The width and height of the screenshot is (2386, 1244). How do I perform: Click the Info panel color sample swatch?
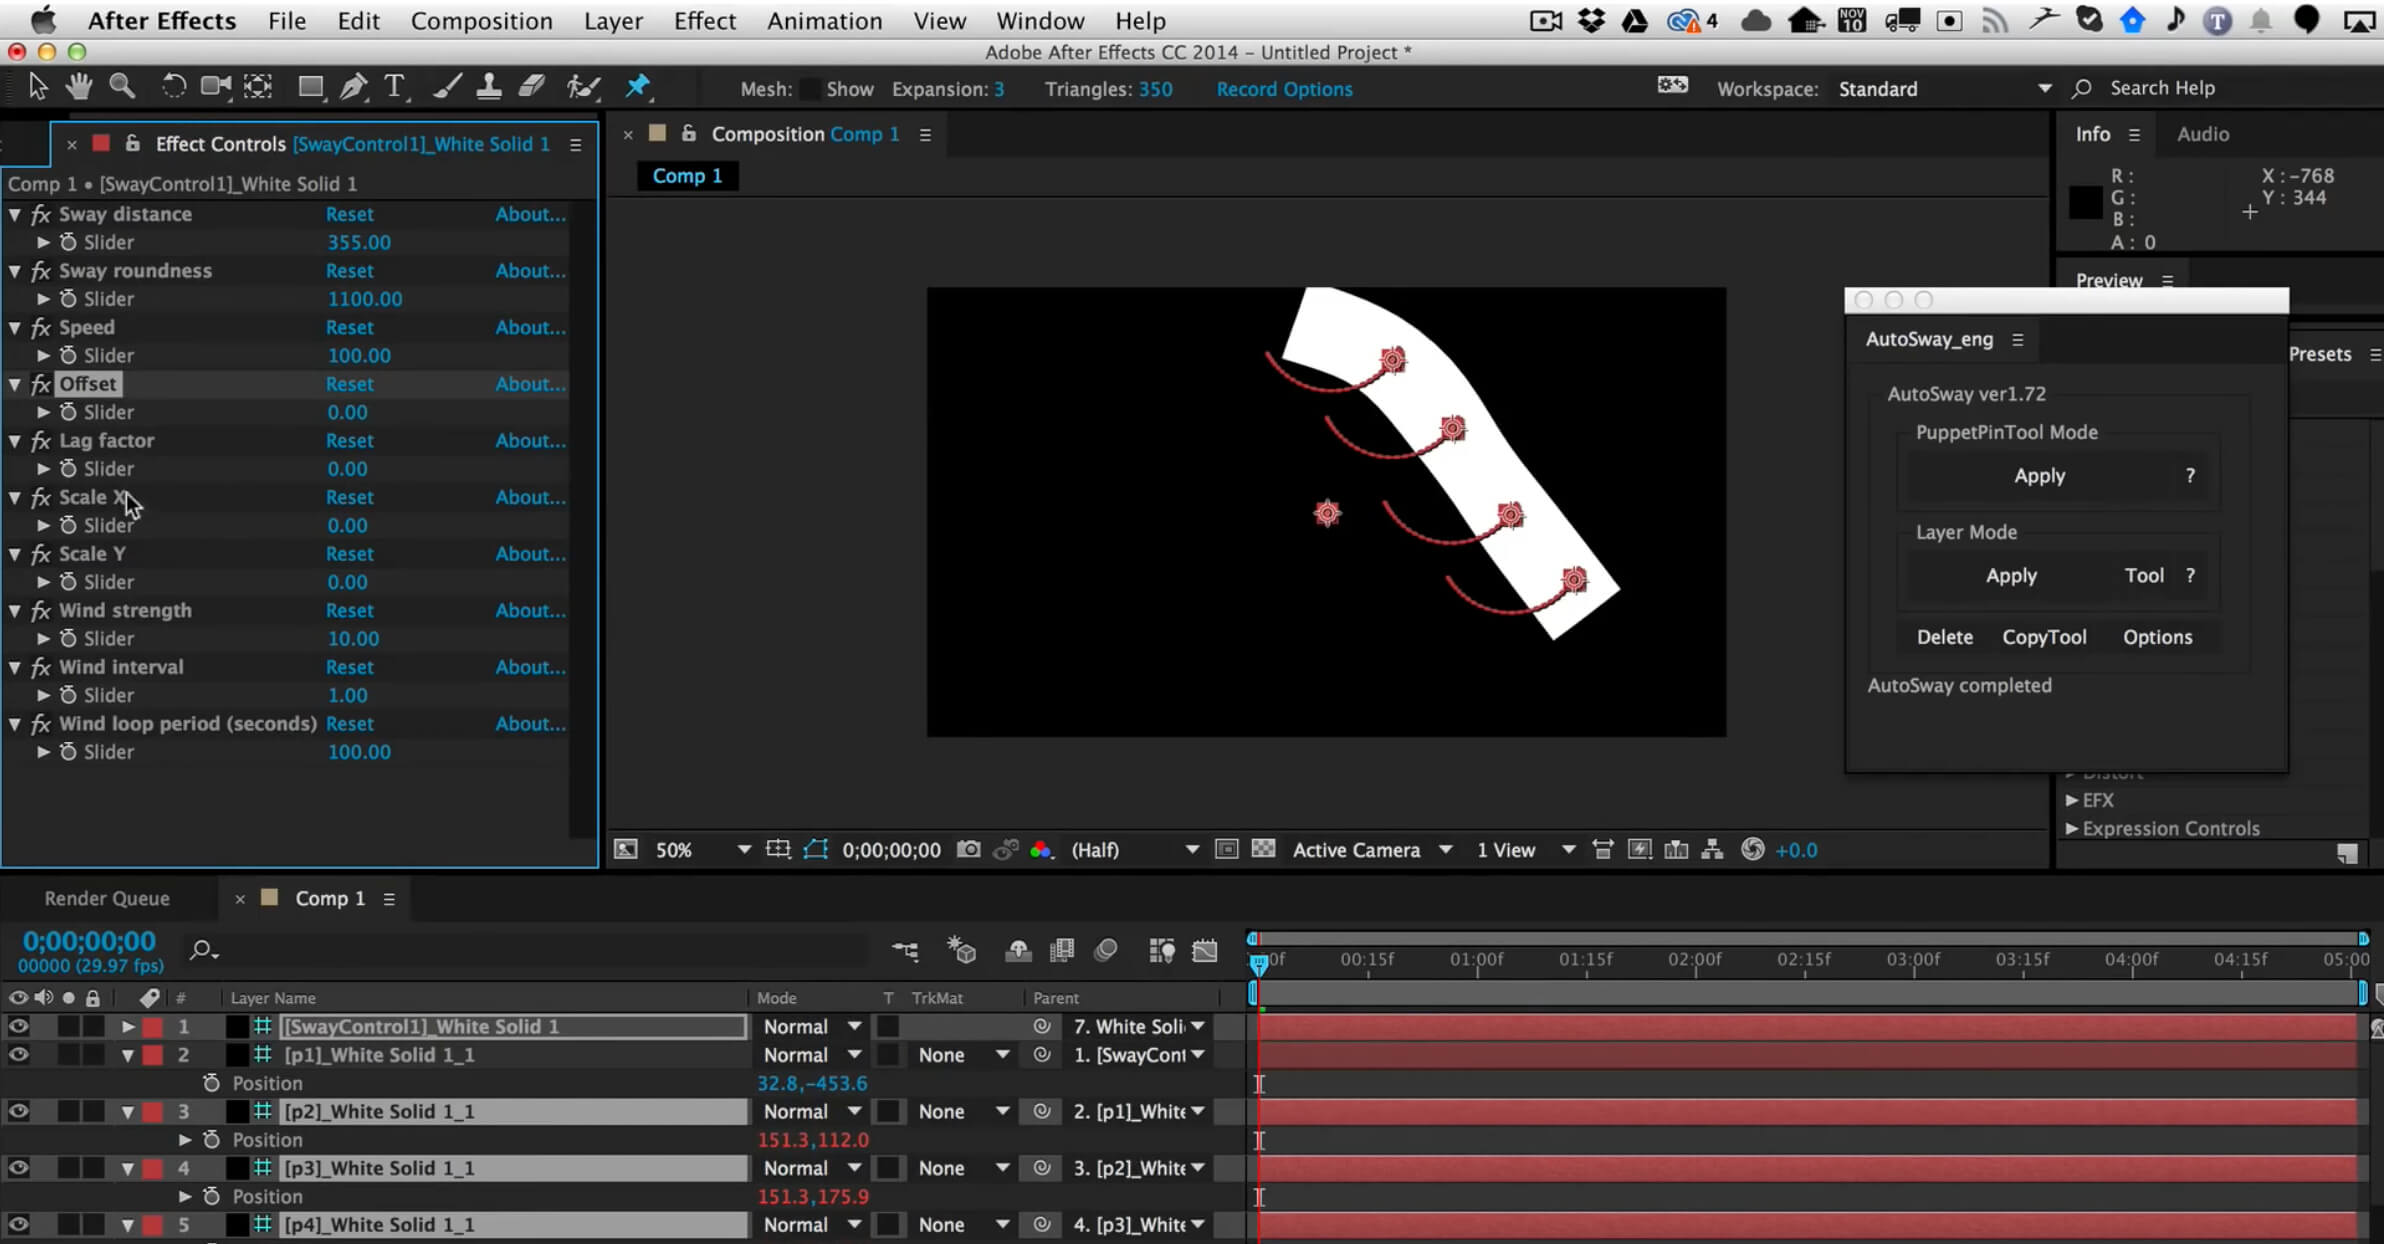2086,201
